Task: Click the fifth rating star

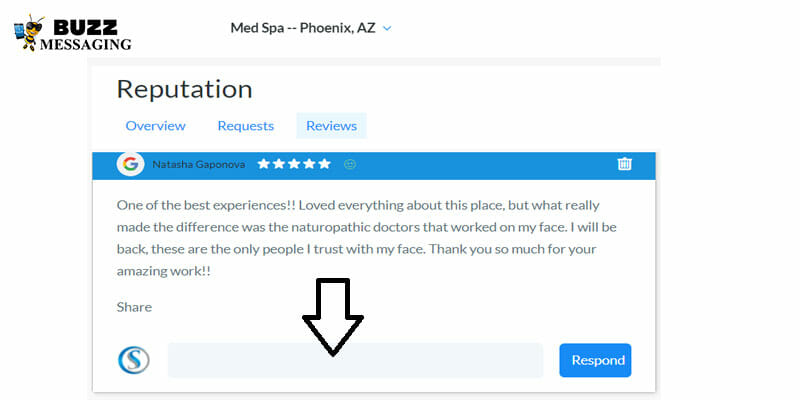Action: point(324,164)
